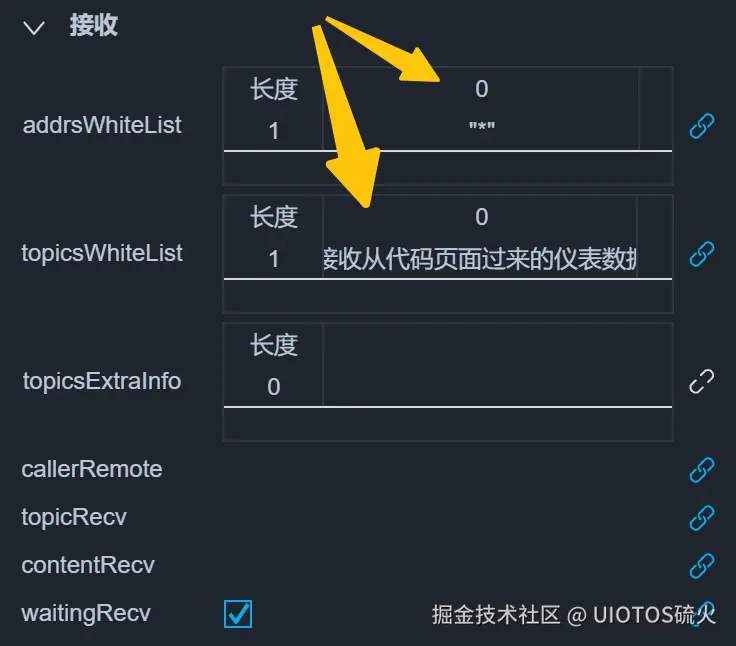The height and width of the screenshot is (646, 736).
Task: Click the link icon beside topicsWhiteList
Action: [x=702, y=254]
